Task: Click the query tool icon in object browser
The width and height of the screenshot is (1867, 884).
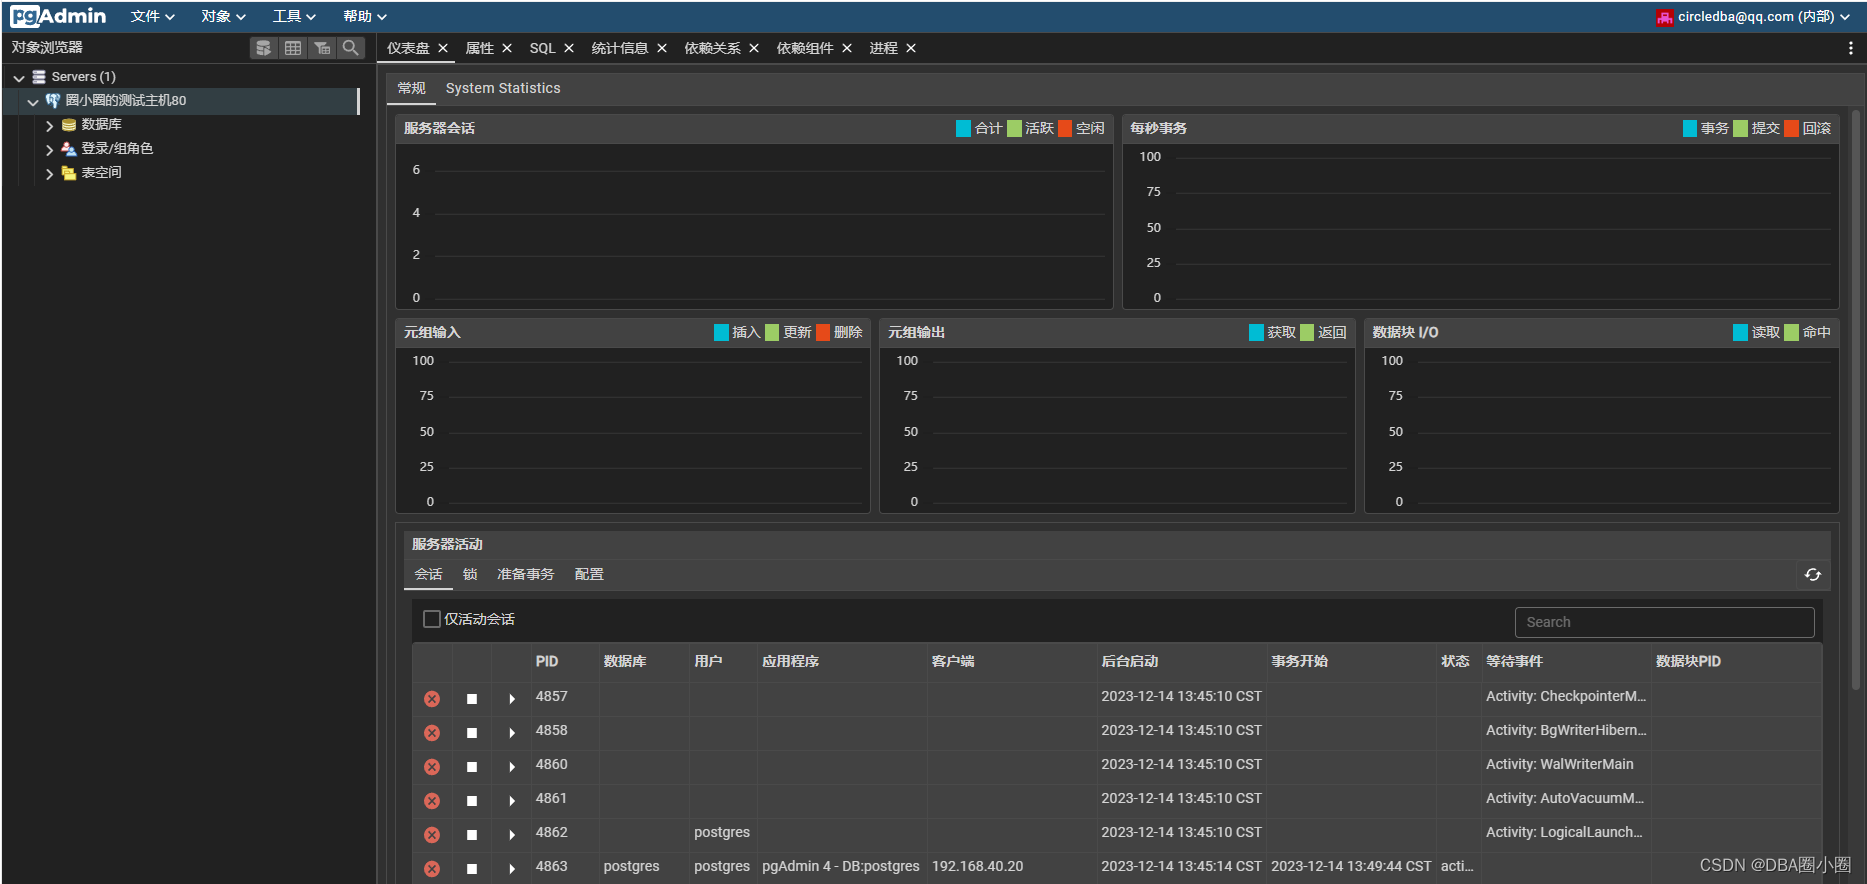Action: point(263,48)
